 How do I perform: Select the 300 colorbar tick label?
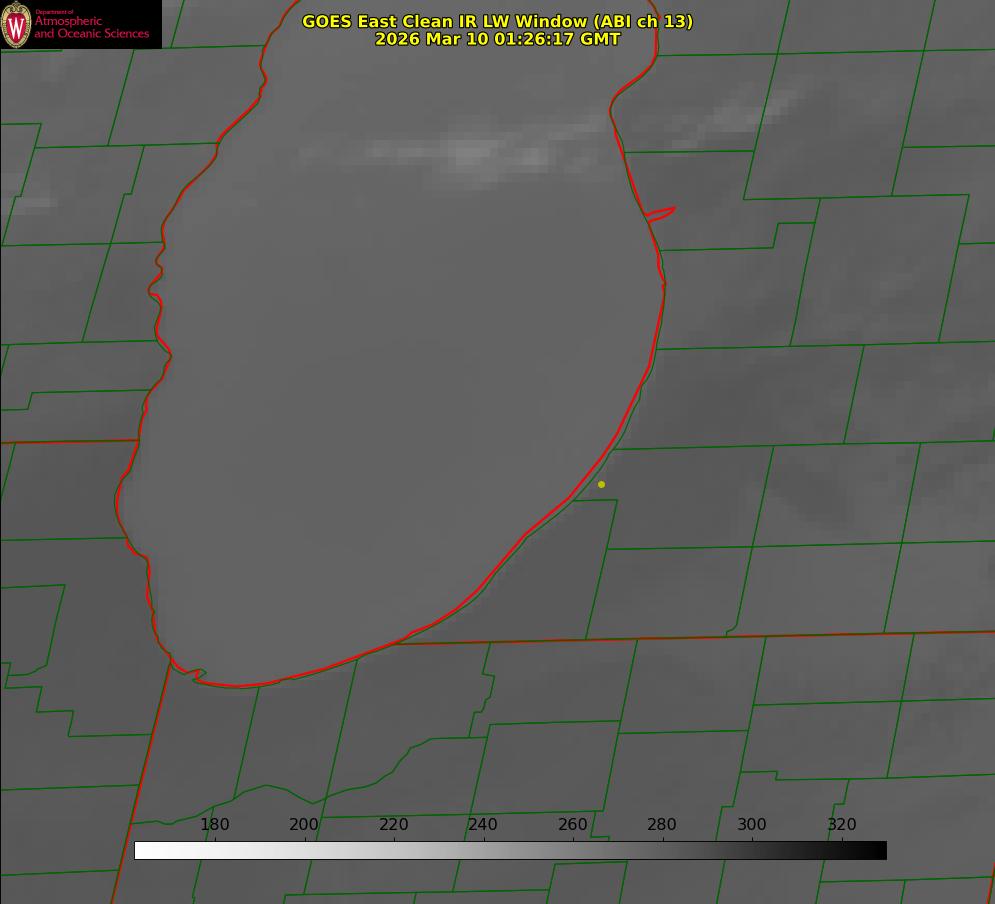pos(752,825)
